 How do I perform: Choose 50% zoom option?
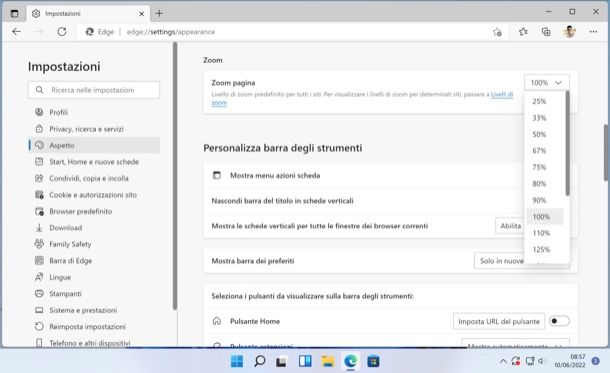point(545,134)
